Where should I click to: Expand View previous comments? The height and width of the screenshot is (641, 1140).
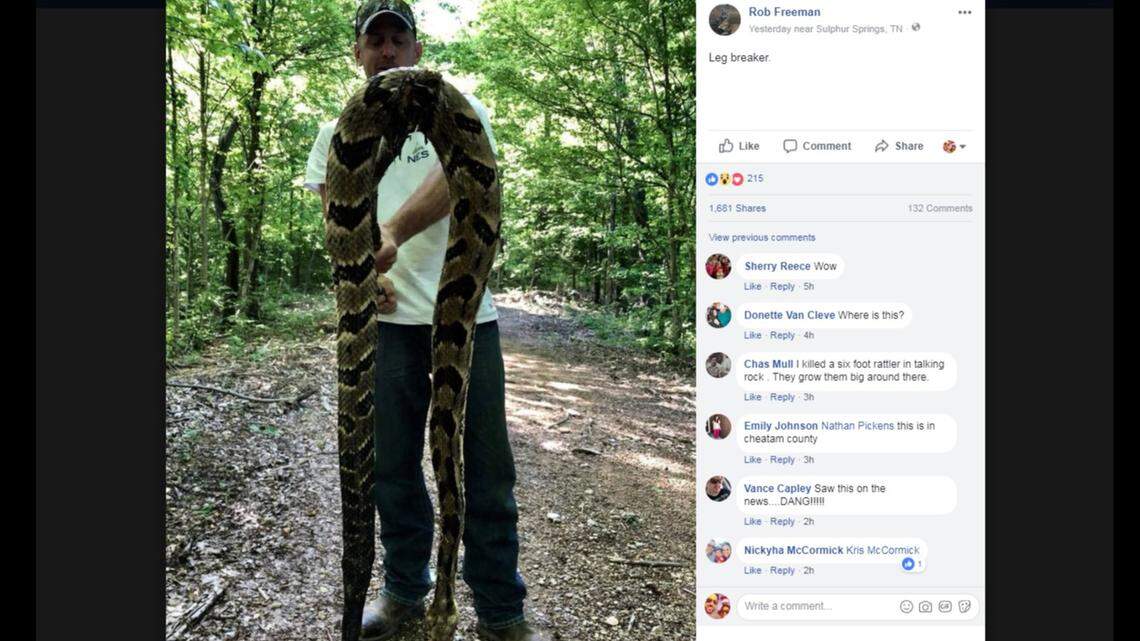point(762,238)
